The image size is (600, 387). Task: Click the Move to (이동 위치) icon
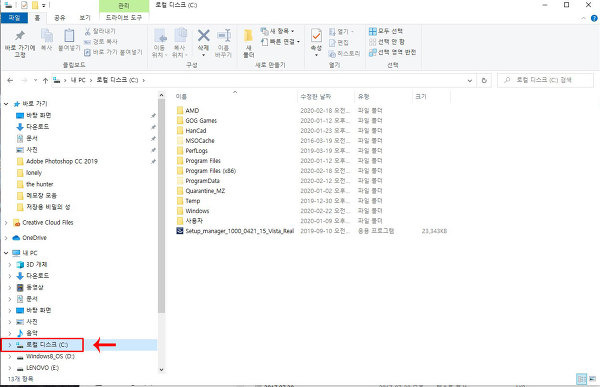pyautogui.click(x=160, y=36)
